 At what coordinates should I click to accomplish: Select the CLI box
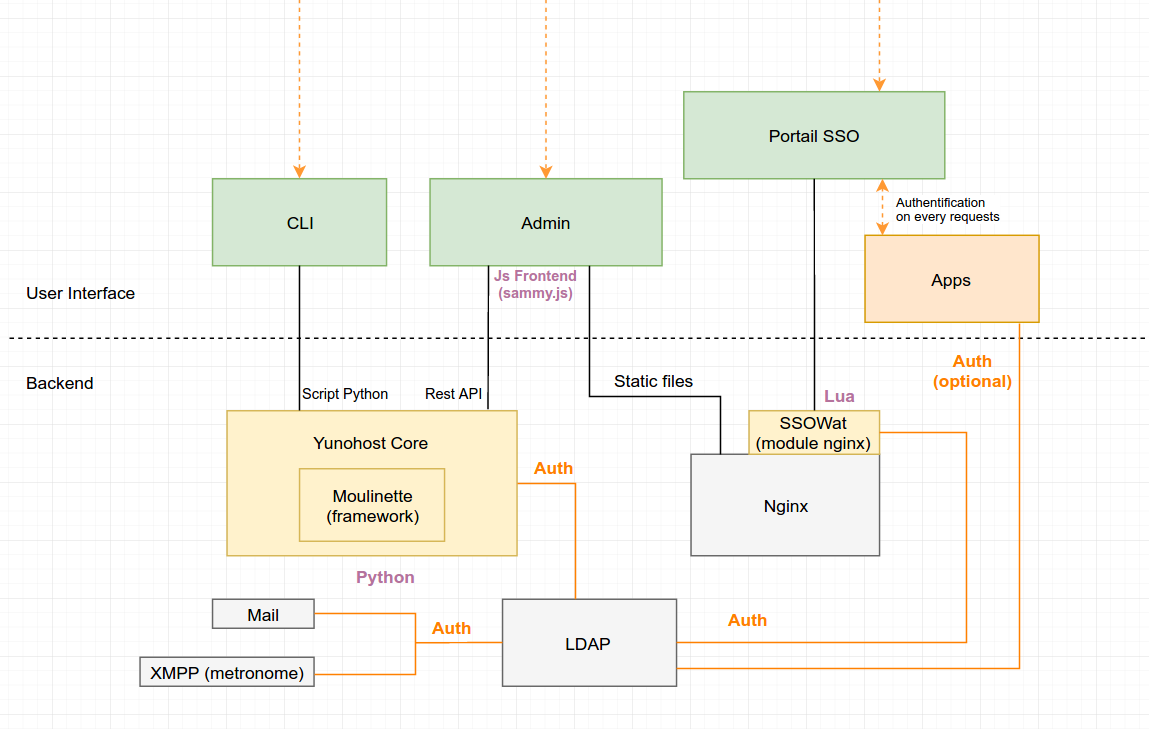(299, 222)
